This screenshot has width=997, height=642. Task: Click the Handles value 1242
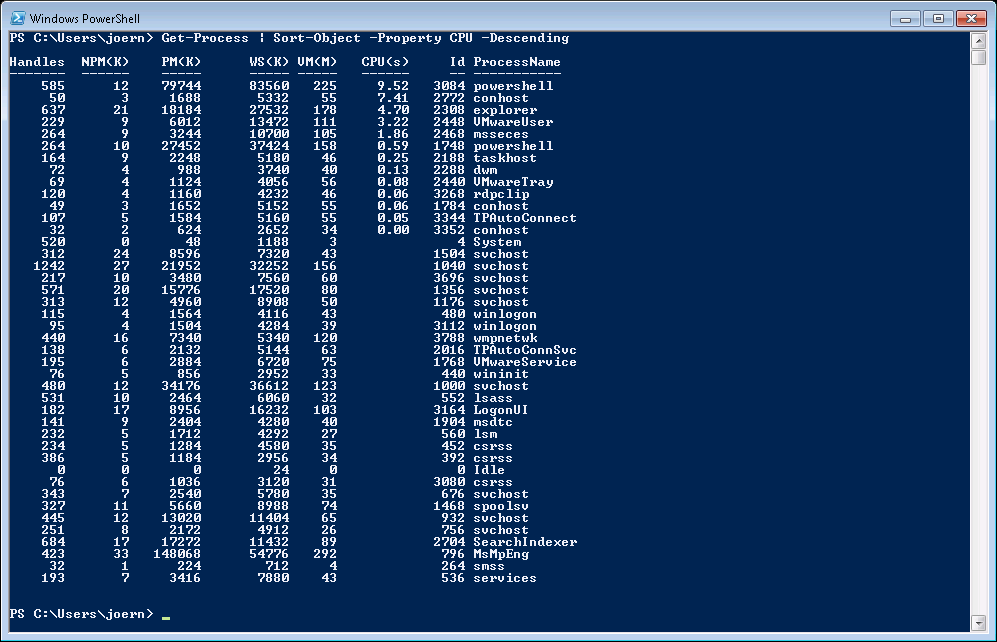pyautogui.click(x=49, y=266)
